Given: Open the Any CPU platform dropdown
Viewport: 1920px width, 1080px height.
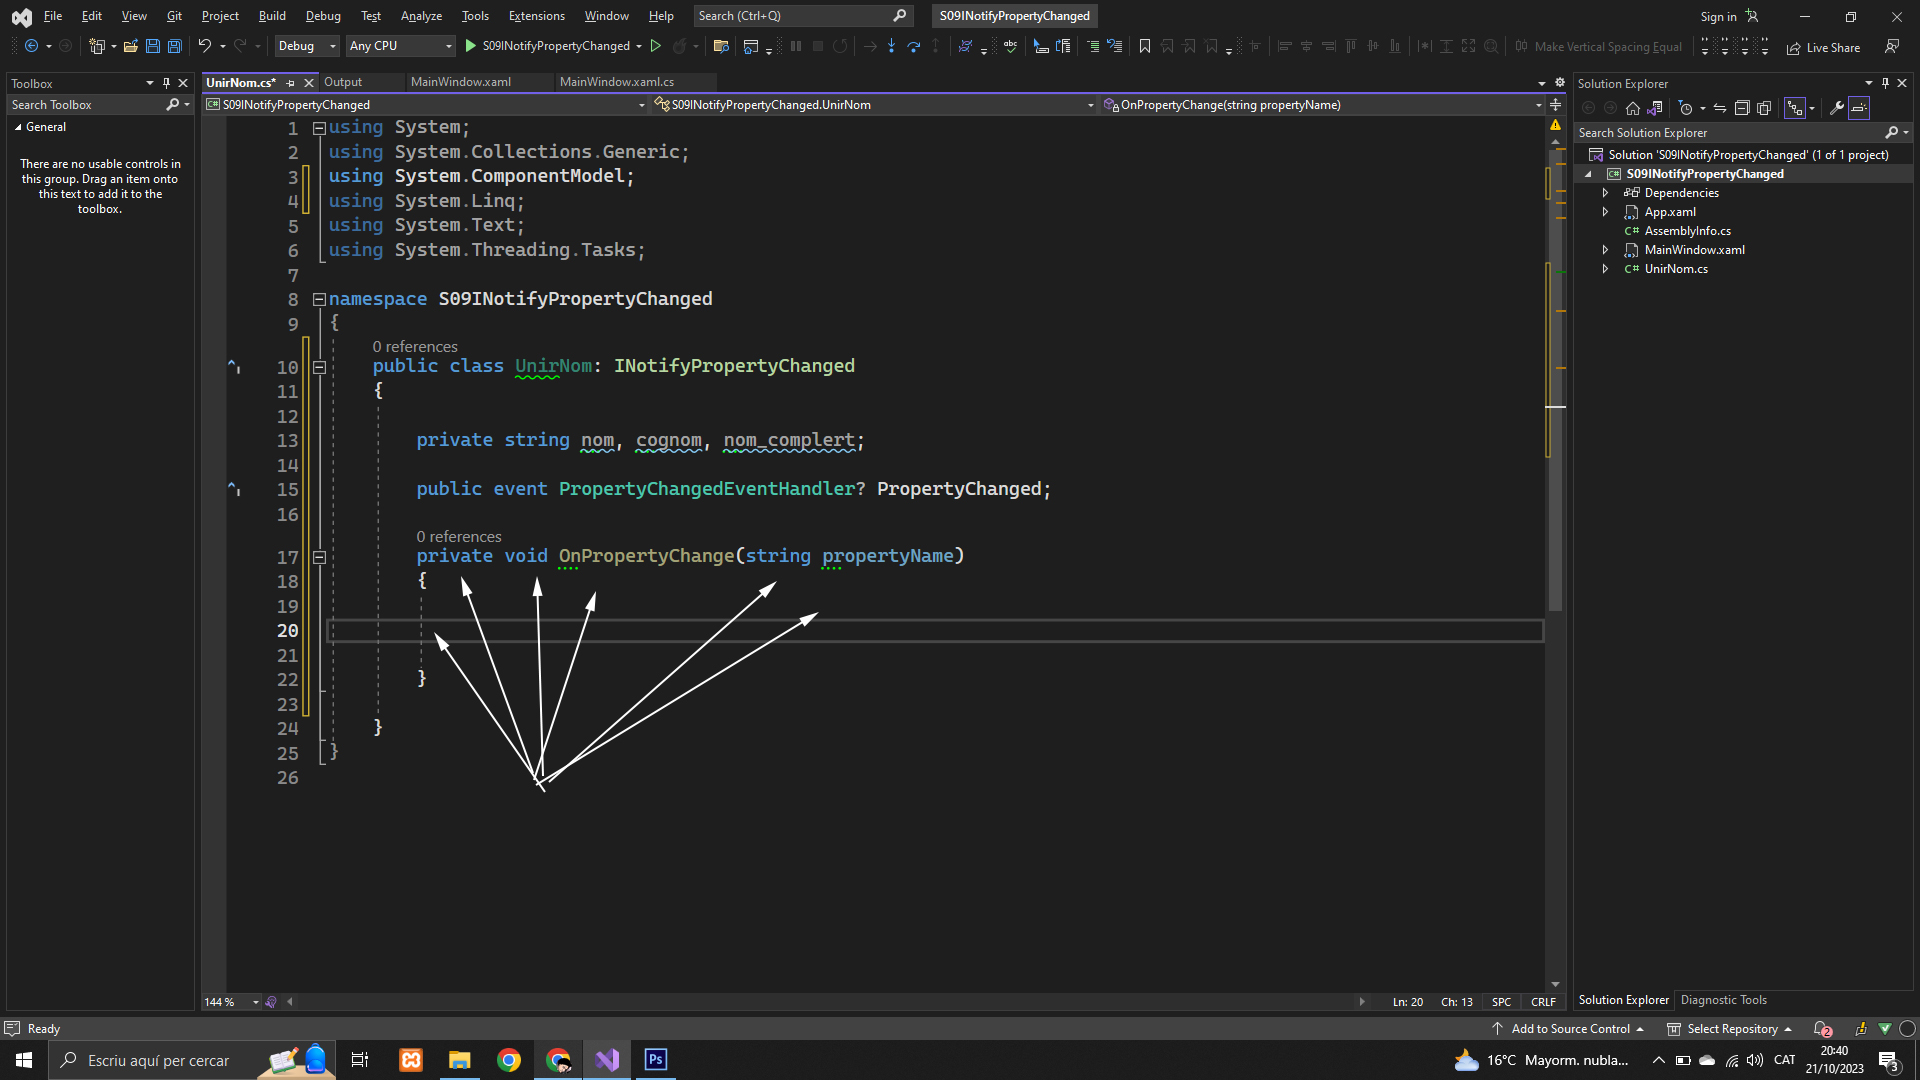Looking at the screenshot, I should [x=400, y=46].
